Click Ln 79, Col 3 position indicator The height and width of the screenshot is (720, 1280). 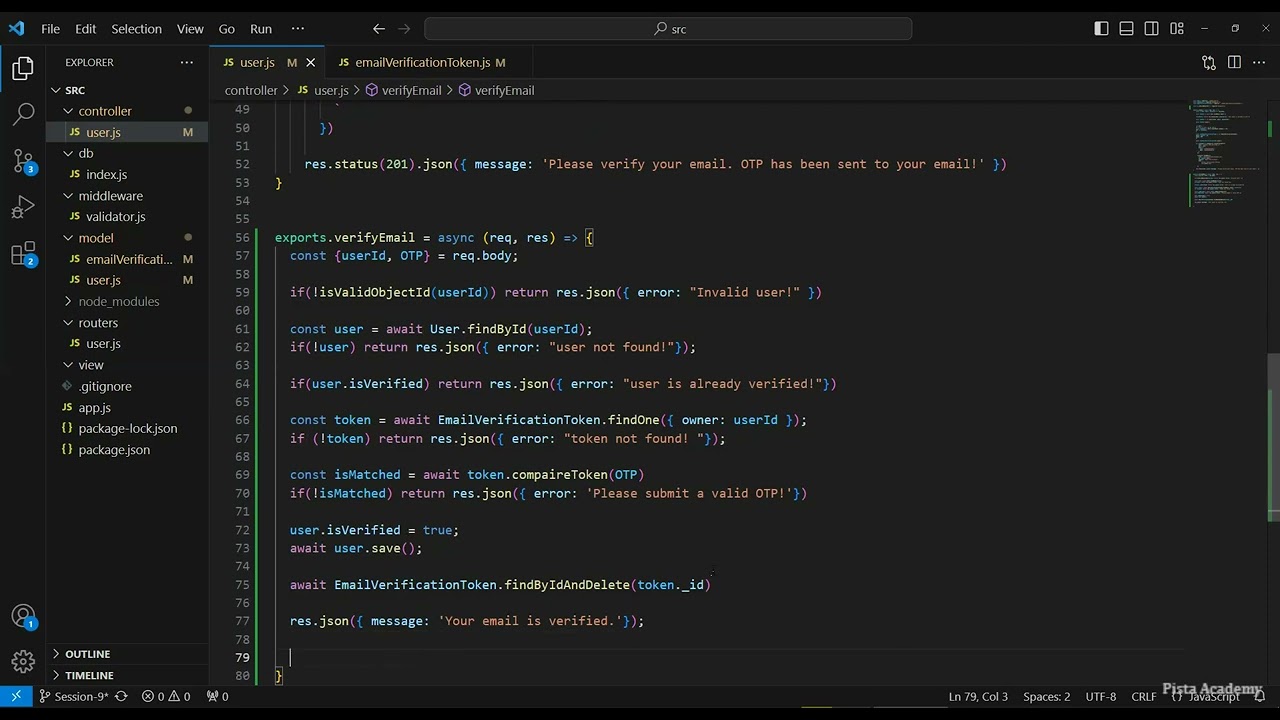(x=978, y=696)
